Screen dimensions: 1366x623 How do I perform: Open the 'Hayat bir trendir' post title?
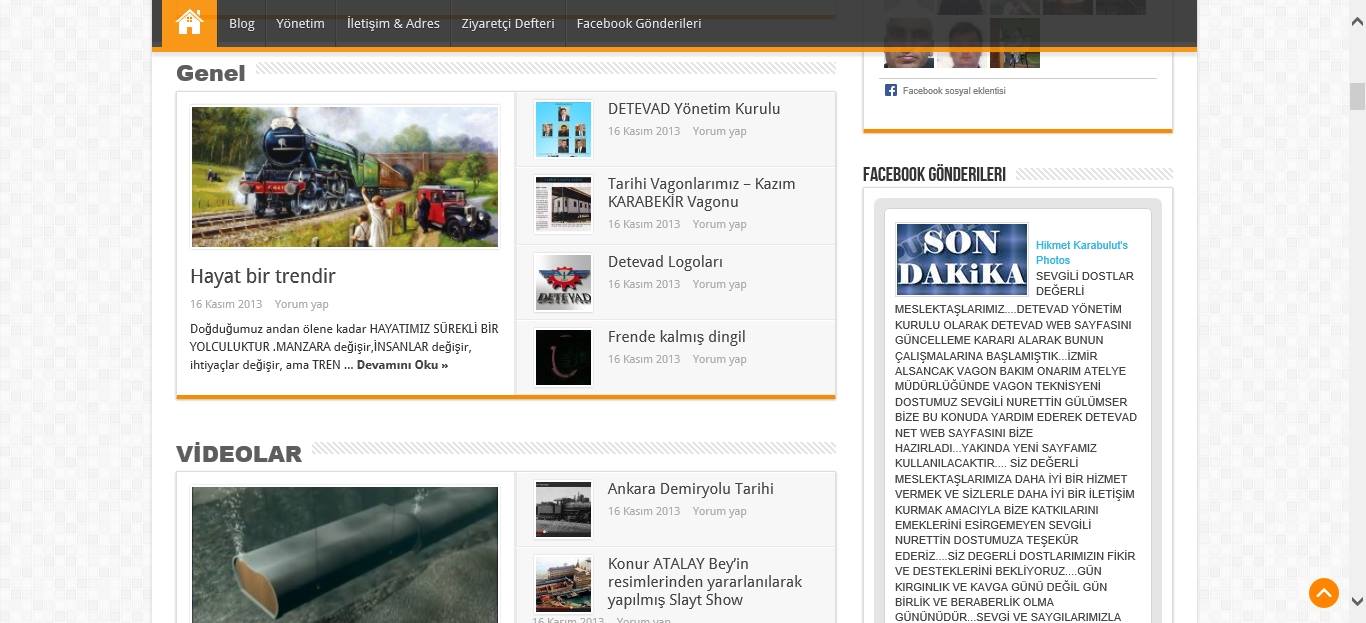(263, 276)
